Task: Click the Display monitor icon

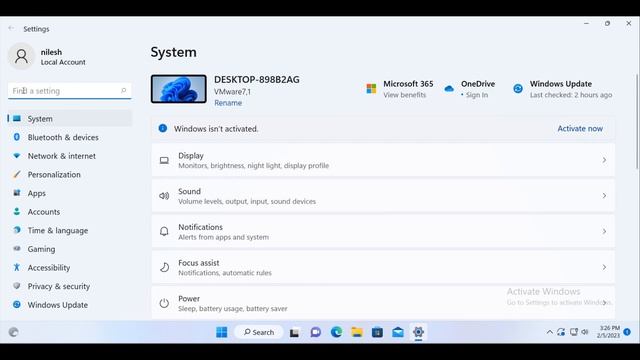Action: 164,160
